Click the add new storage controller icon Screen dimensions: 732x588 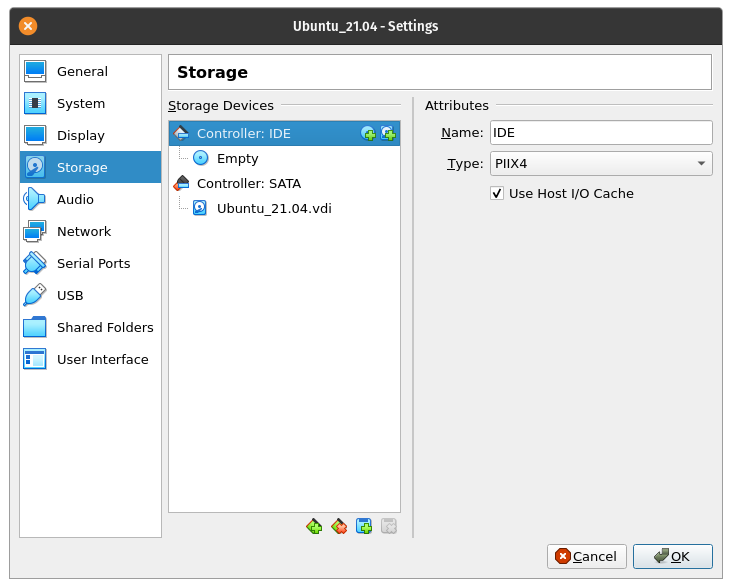pyautogui.click(x=314, y=526)
